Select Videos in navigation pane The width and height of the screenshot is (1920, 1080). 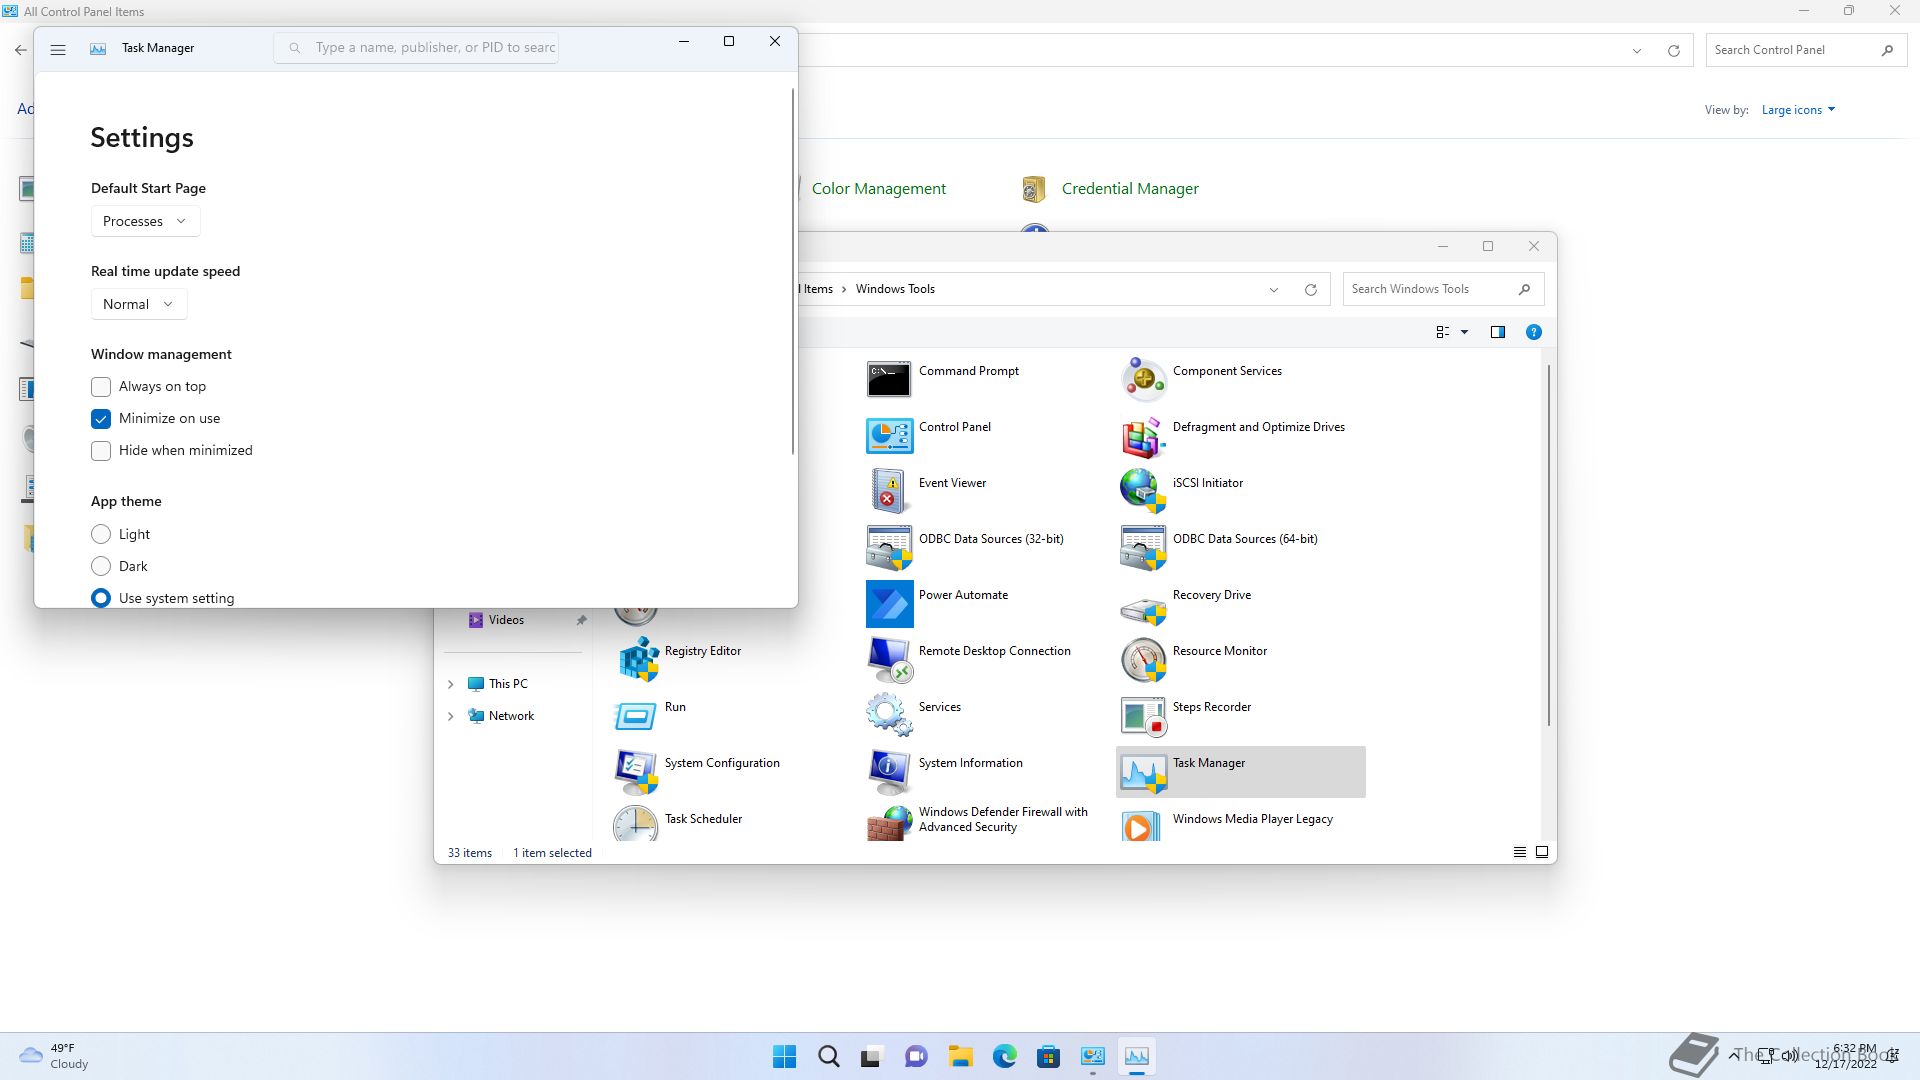point(506,620)
